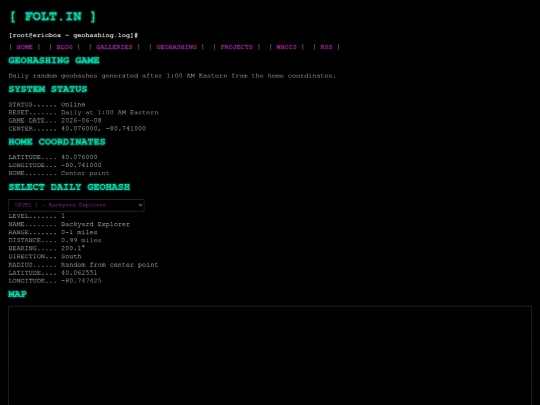Click the DIRECTION South line

pos(45,257)
